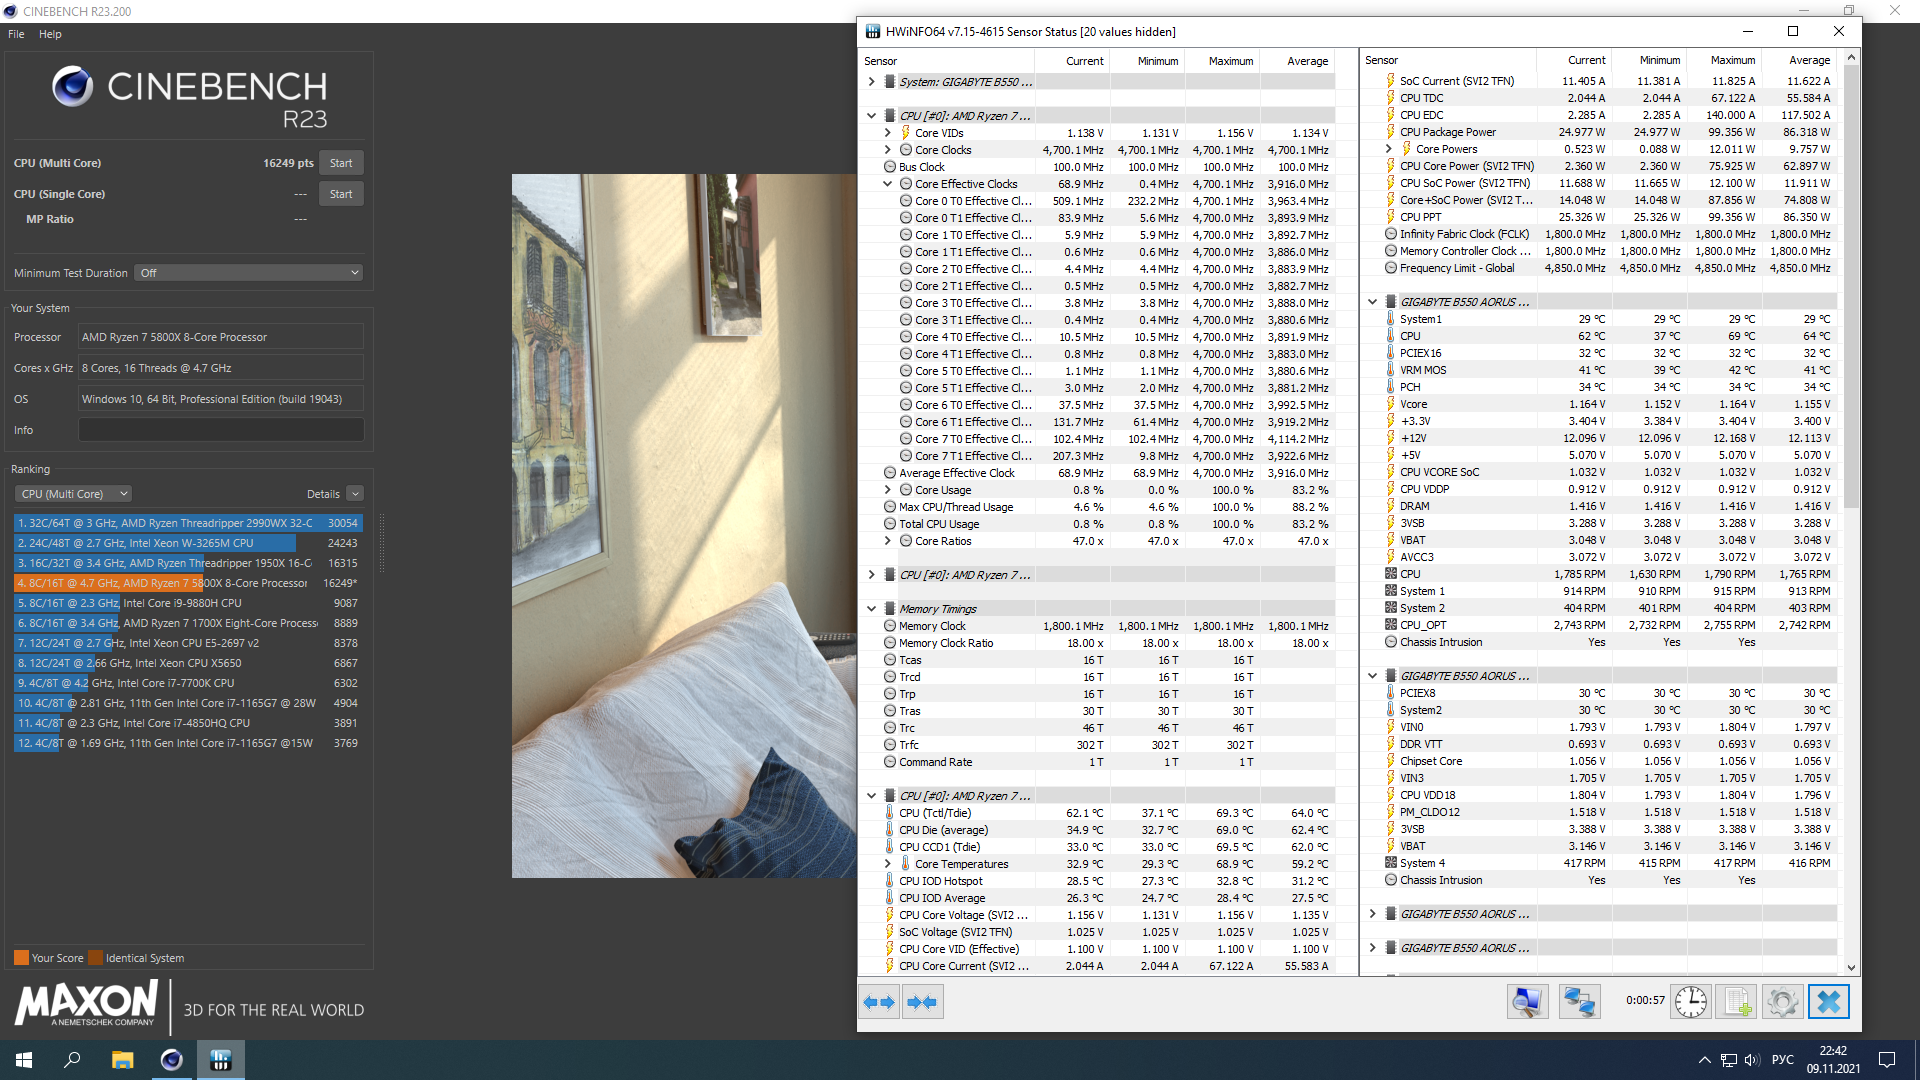Open the HWiNFO monitor summary (magnifier) icon

click(1527, 1002)
